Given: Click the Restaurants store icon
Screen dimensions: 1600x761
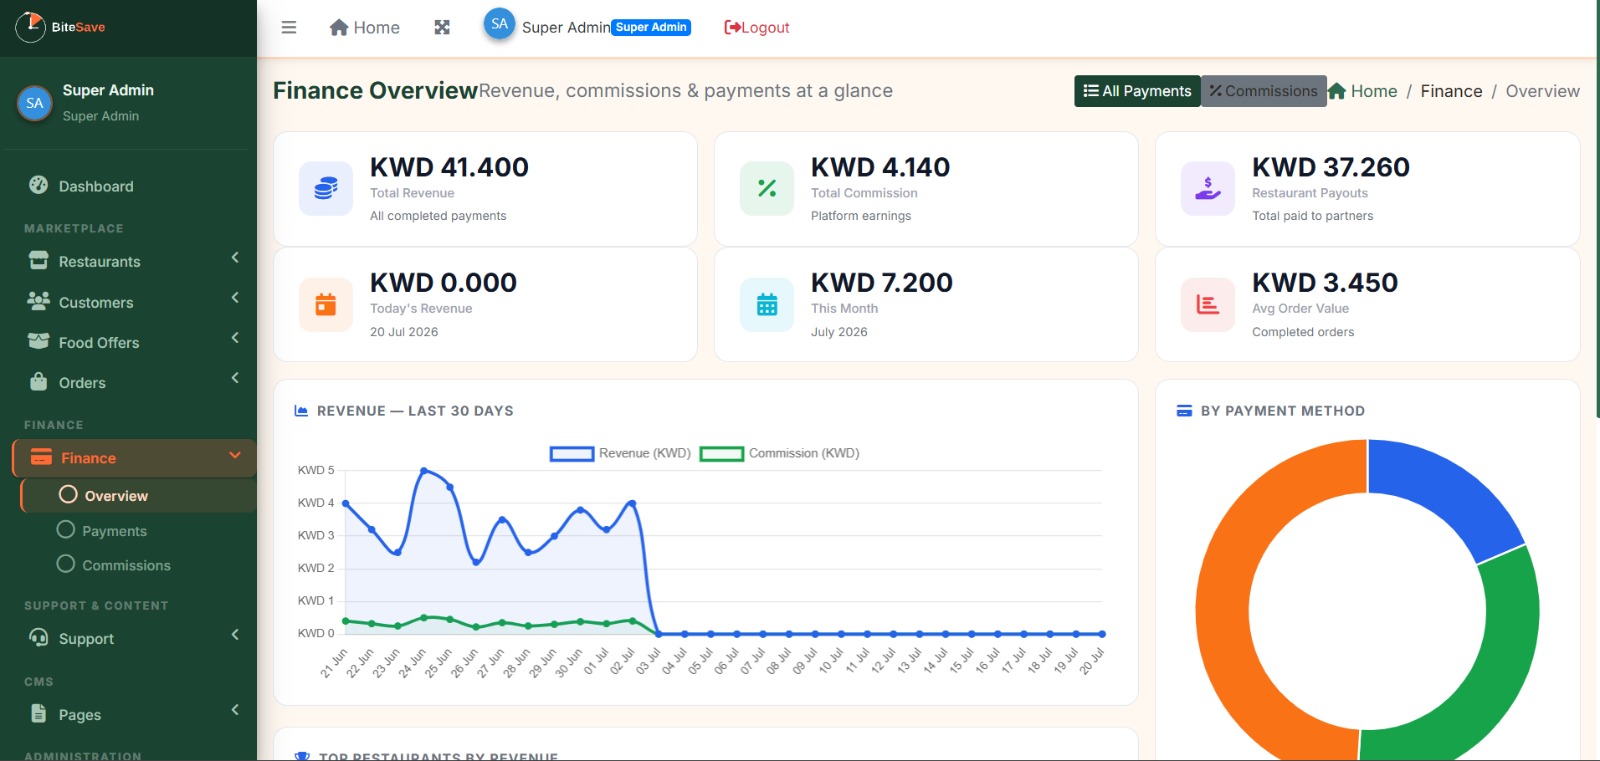Looking at the screenshot, I should (x=38, y=261).
